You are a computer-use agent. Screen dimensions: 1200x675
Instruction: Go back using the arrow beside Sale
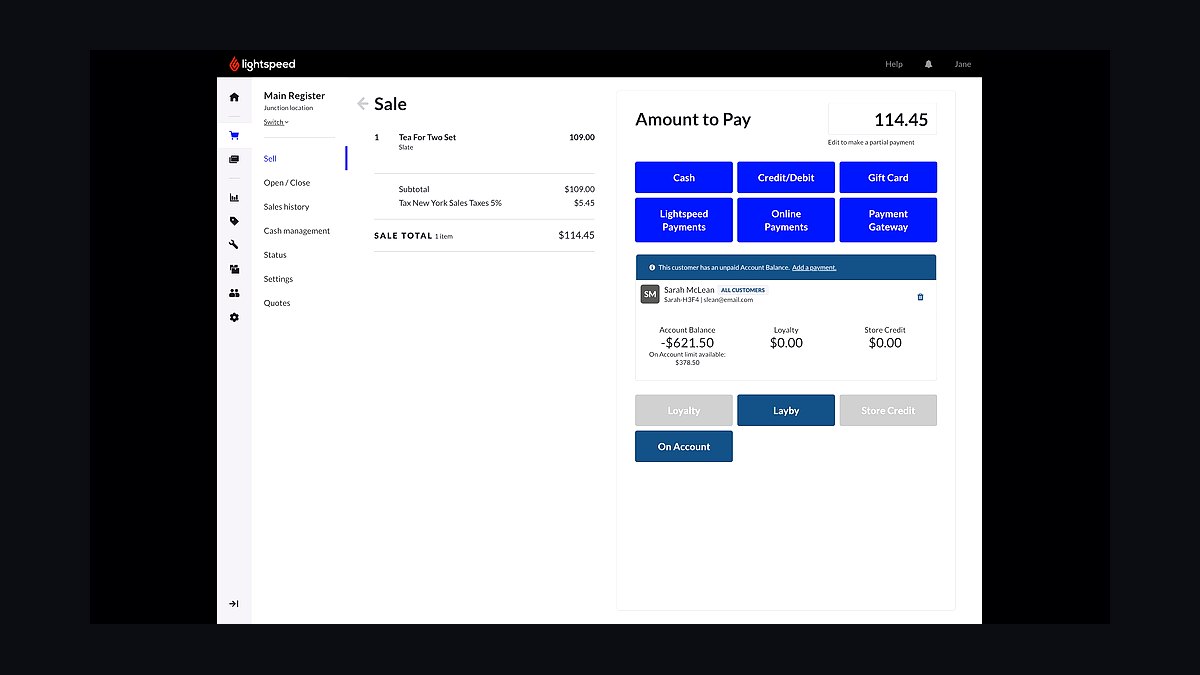click(x=362, y=104)
